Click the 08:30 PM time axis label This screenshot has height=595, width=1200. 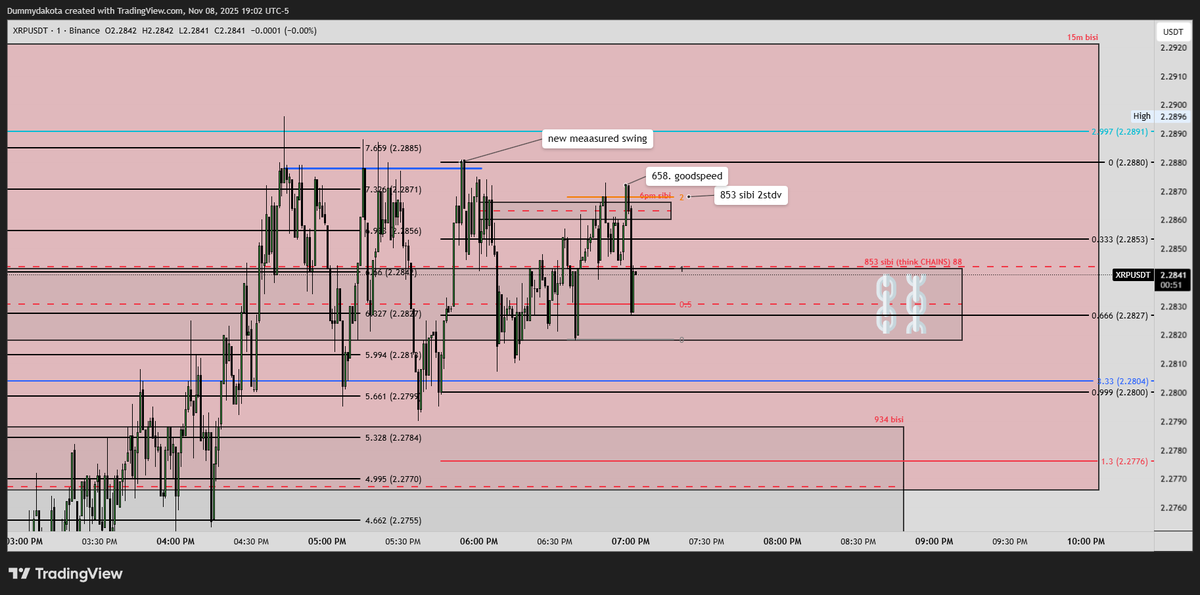point(858,541)
